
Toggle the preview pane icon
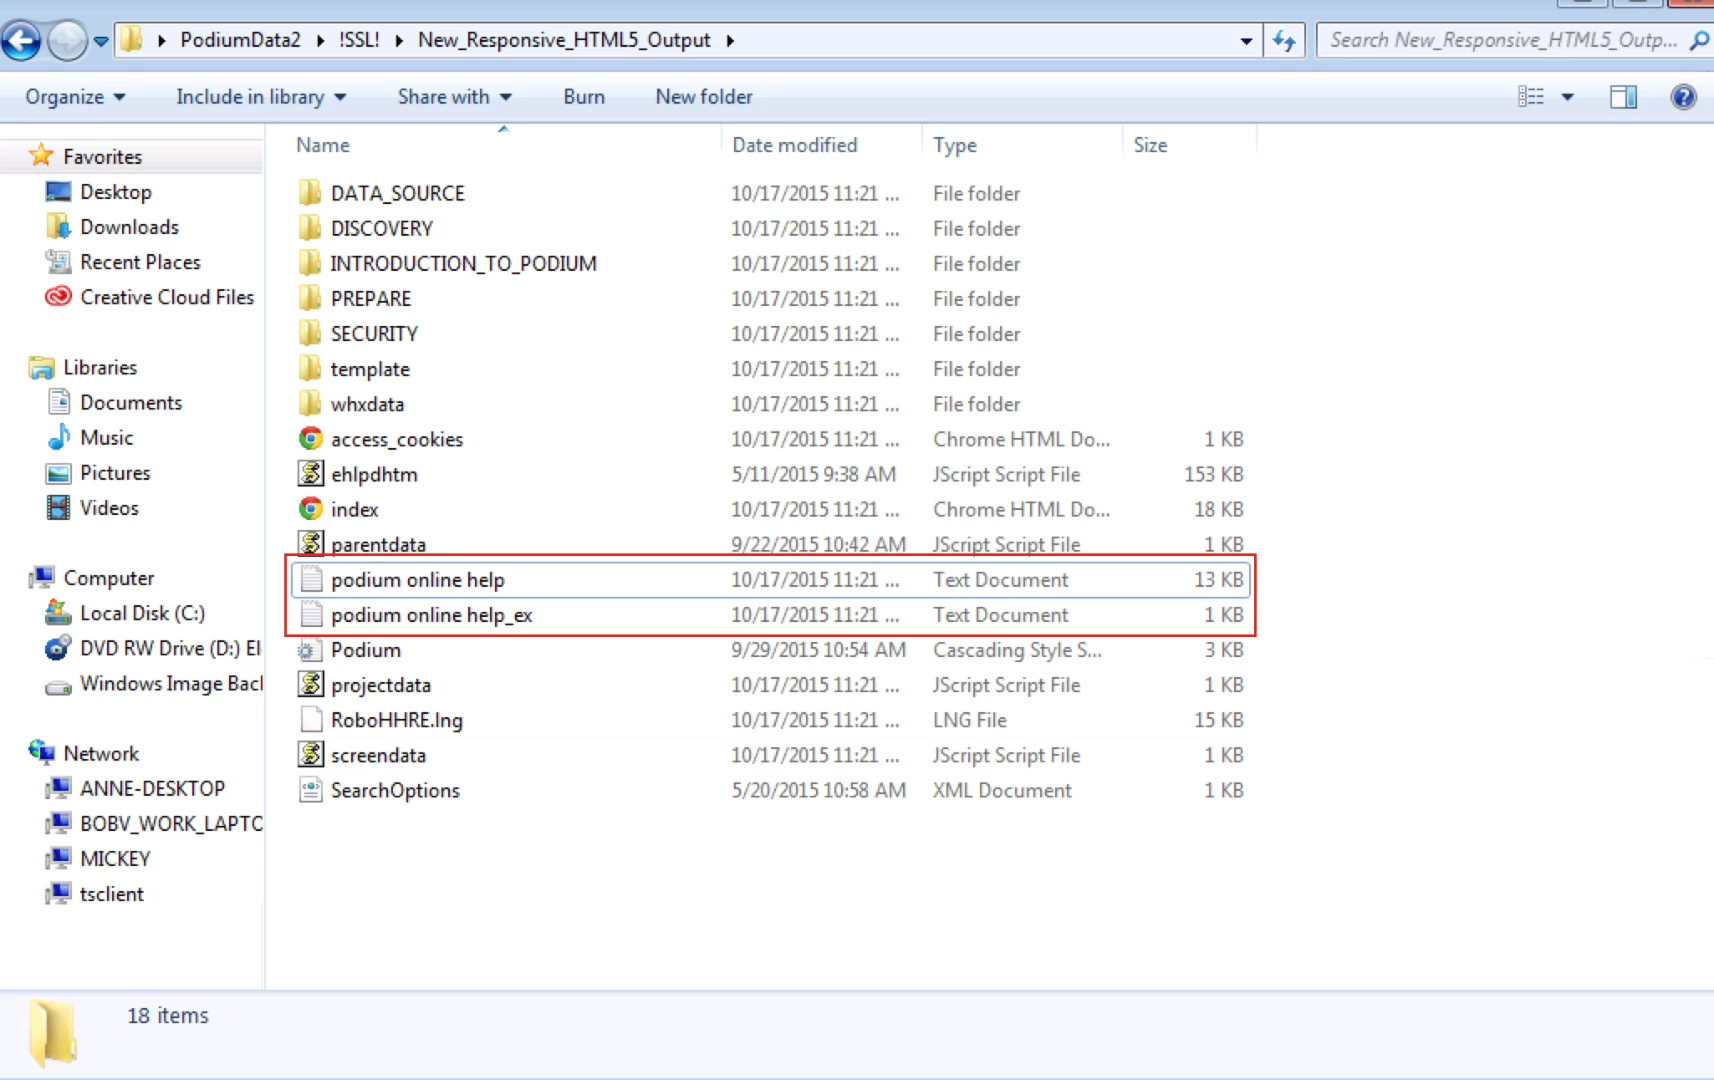tap(1624, 97)
